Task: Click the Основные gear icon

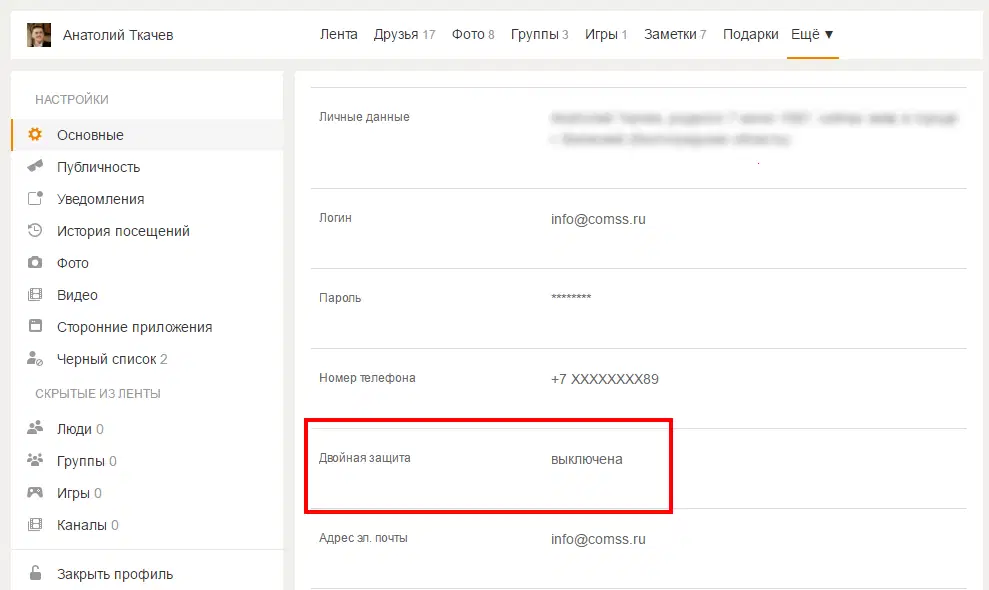Action: coord(35,134)
